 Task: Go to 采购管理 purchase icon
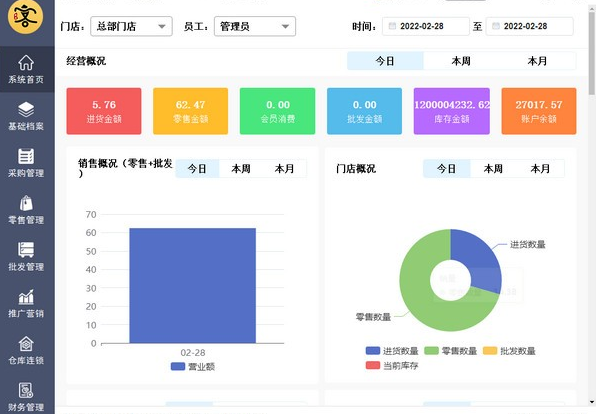26,157
